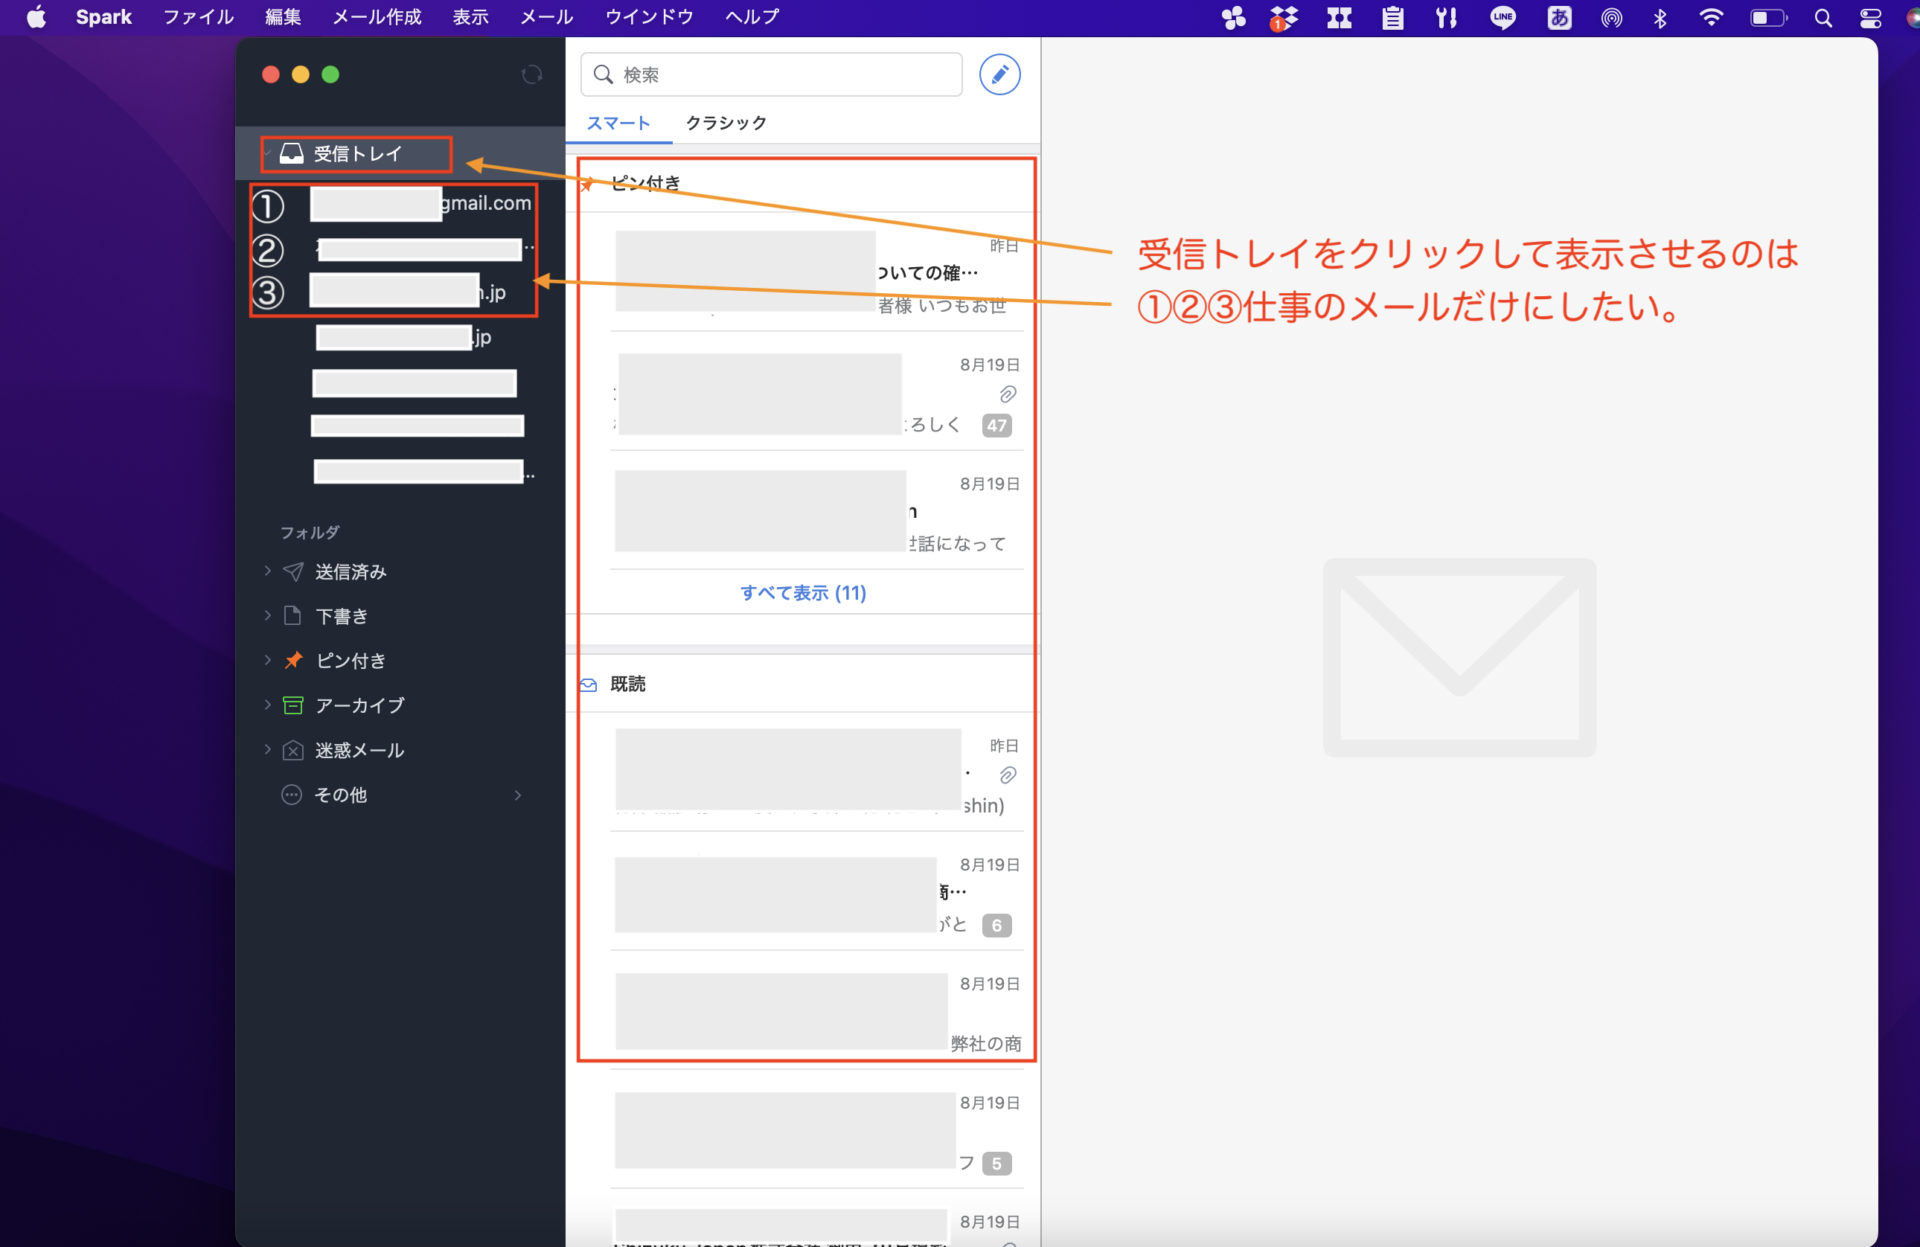The image size is (1920, 1247).
Task: Select the 送信済み (Sent) folder icon
Action: point(292,571)
